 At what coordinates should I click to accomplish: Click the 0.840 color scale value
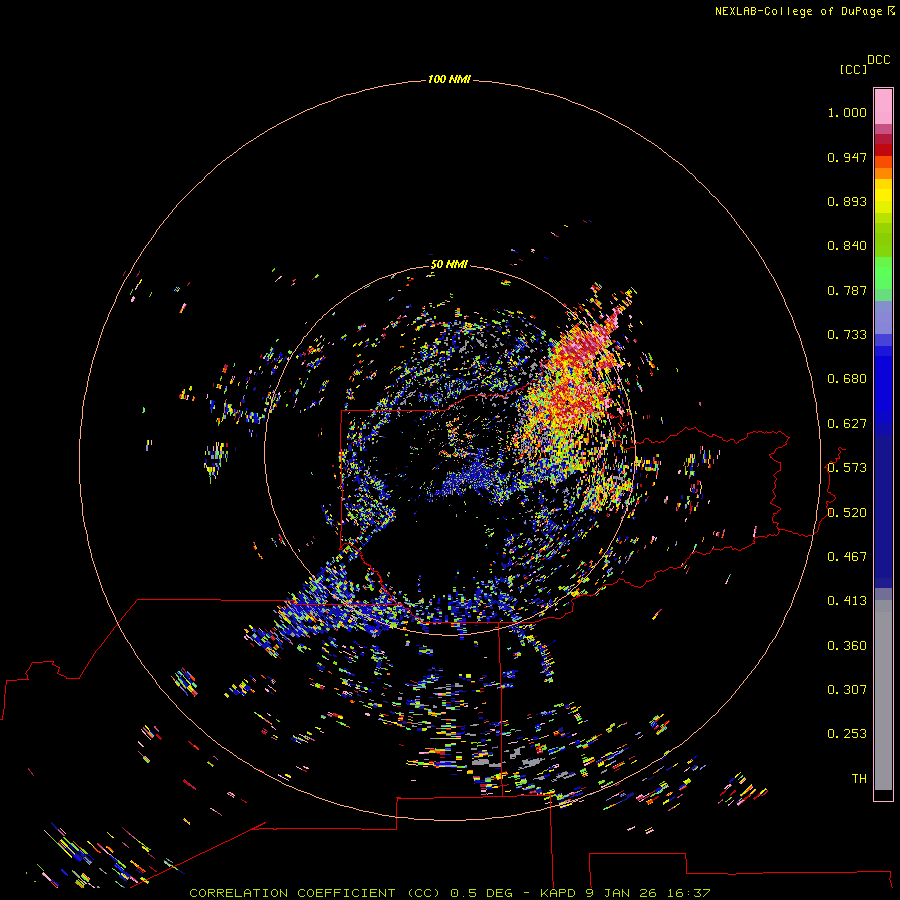pos(847,246)
